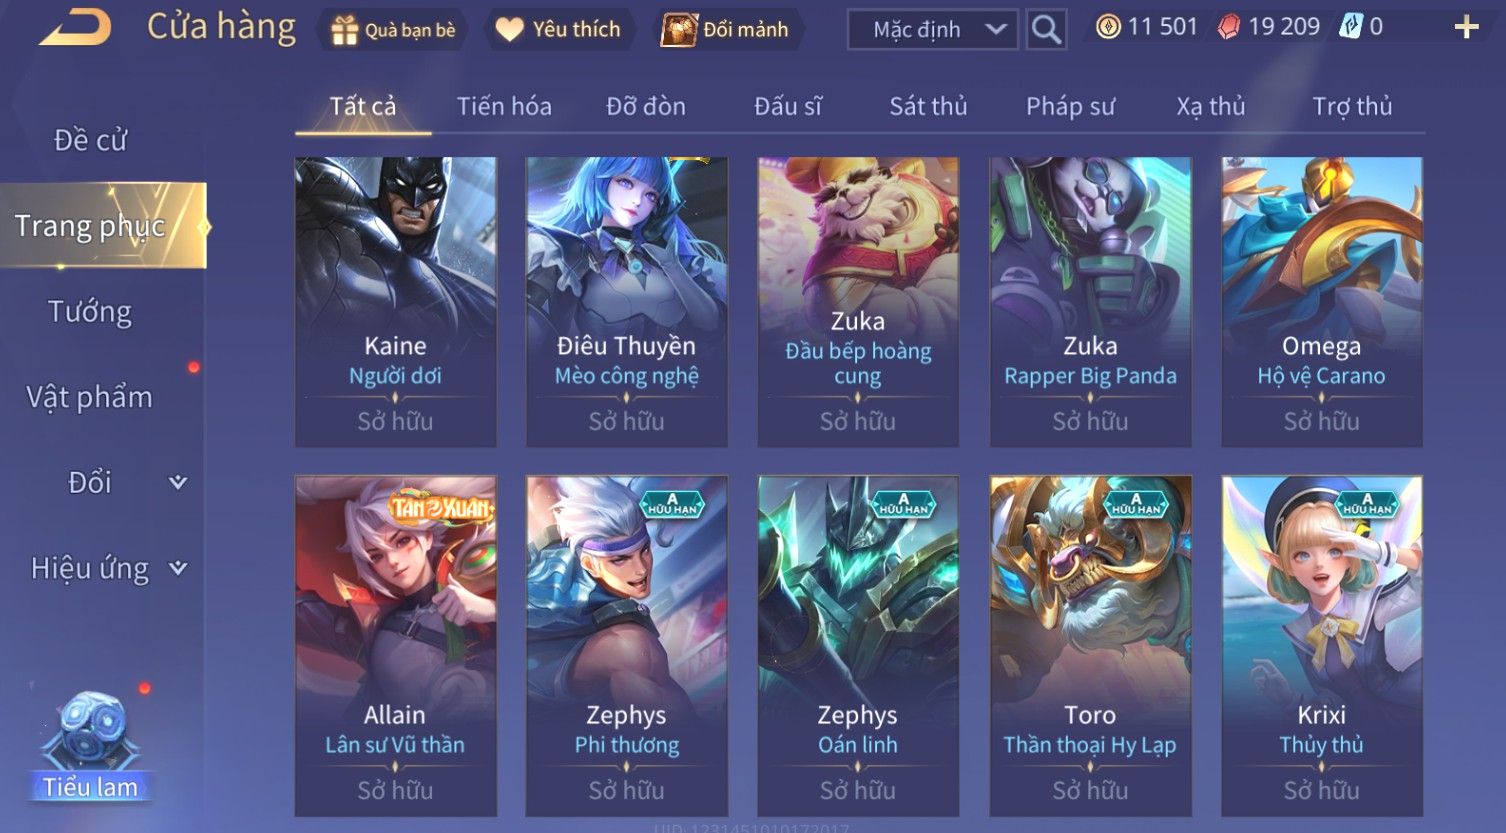Open the Mặc định sort dropdown
The height and width of the screenshot is (833, 1506).
pos(932,30)
